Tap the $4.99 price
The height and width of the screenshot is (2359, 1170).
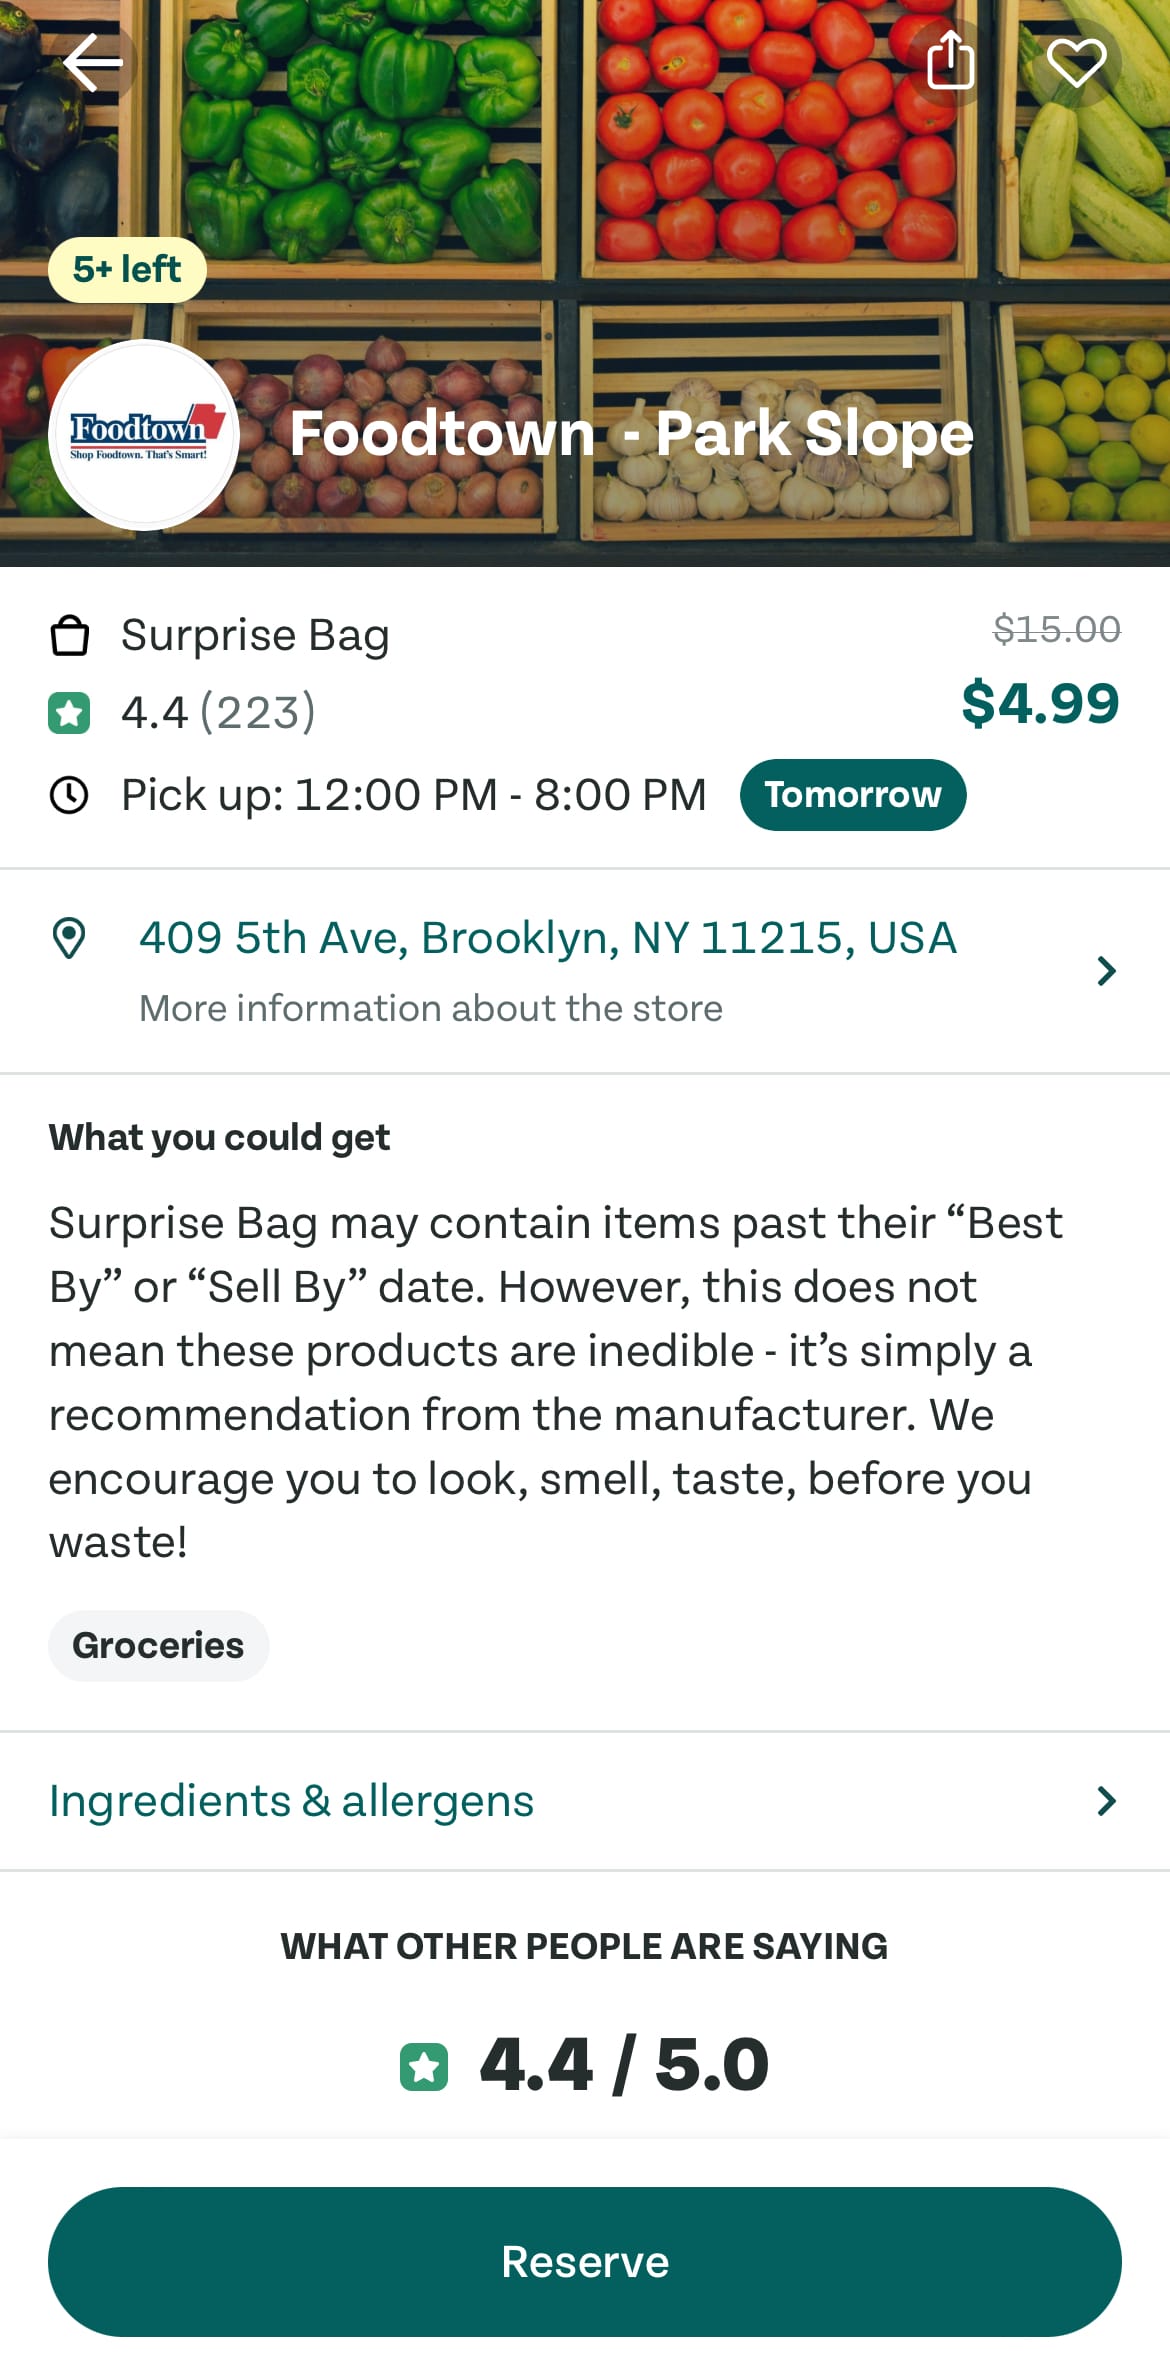click(x=1040, y=703)
